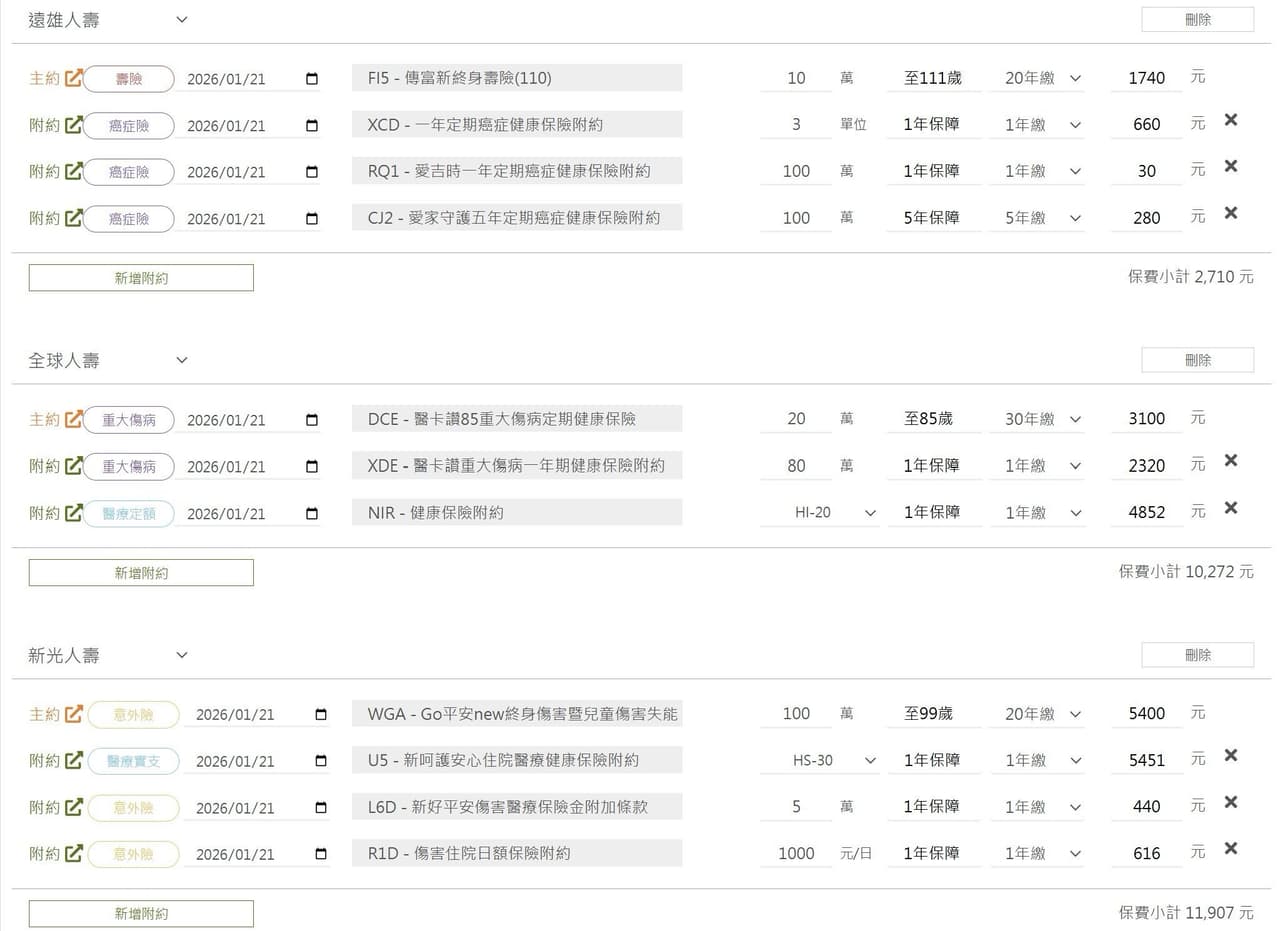Remove the R1D rider with its X icon
Screen dimensions: 1280x931
pyautogui.click(x=1231, y=848)
